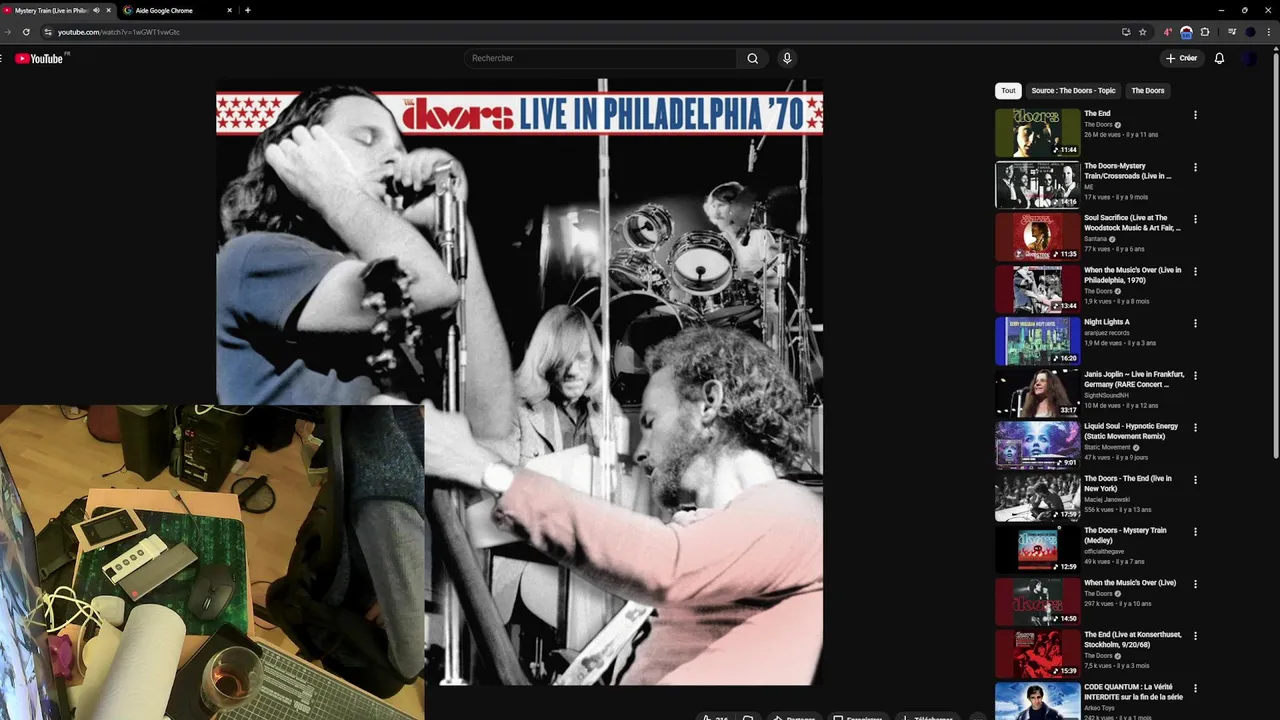Switch to Aide Google Chrome tab
This screenshot has height=720, width=1280.
pyautogui.click(x=176, y=10)
